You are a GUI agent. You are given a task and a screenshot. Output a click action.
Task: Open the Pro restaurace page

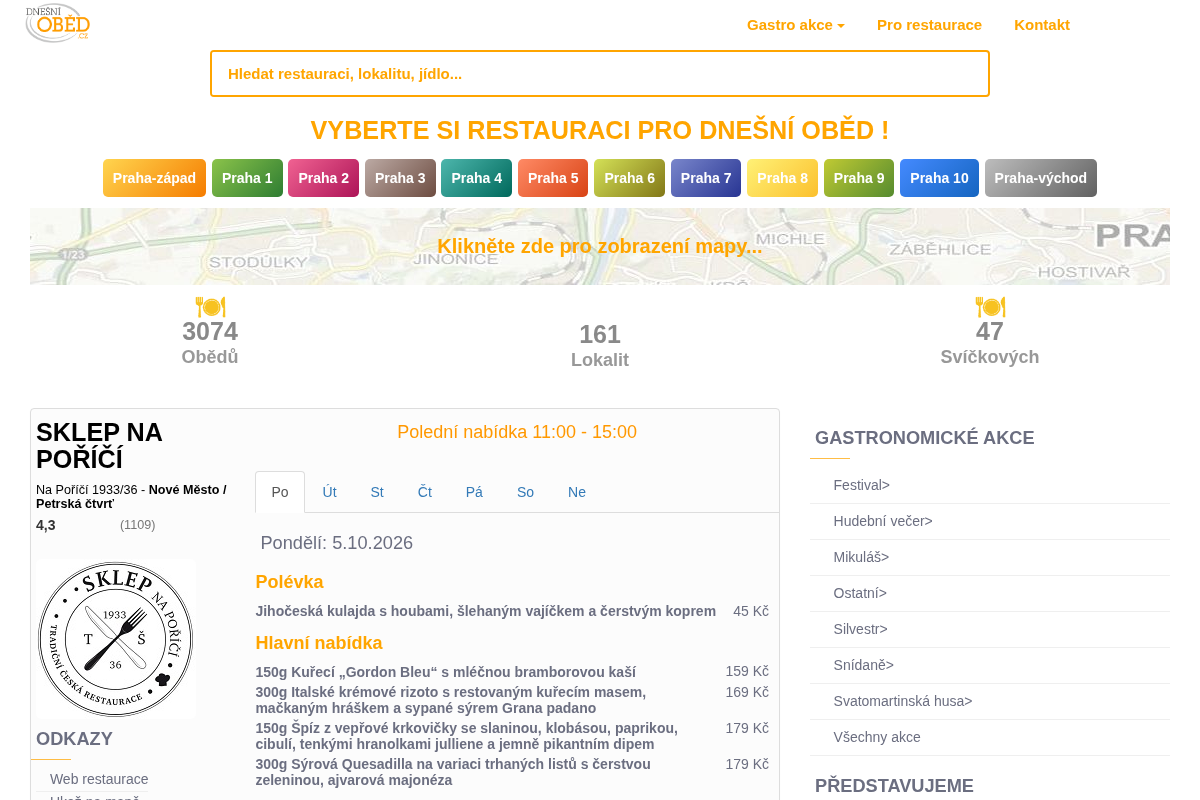pos(929,25)
